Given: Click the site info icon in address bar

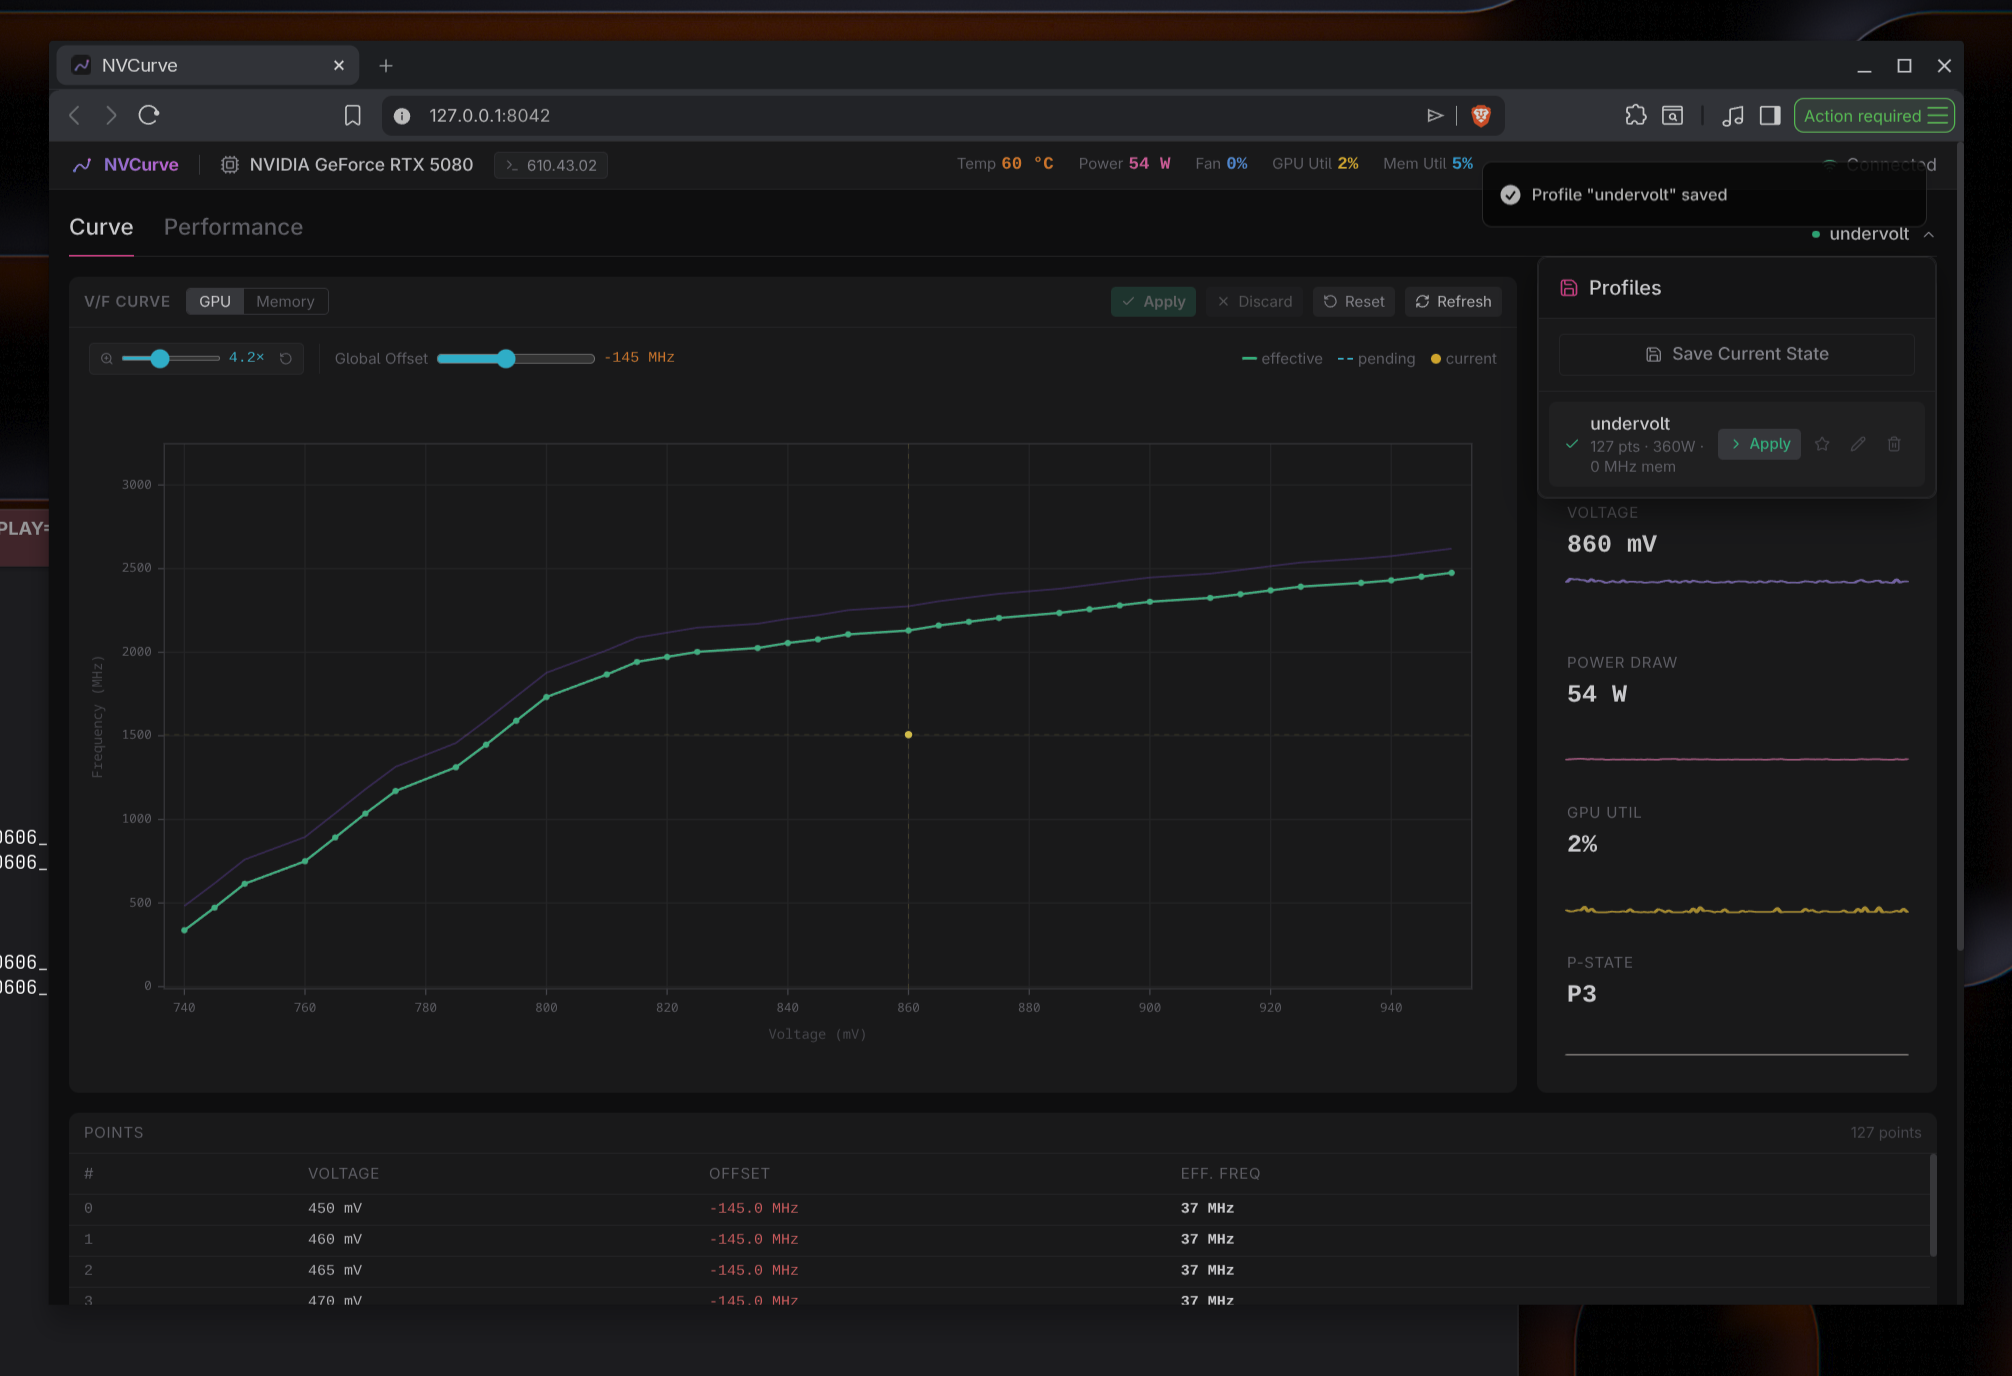Looking at the screenshot, I should point(402,116).
